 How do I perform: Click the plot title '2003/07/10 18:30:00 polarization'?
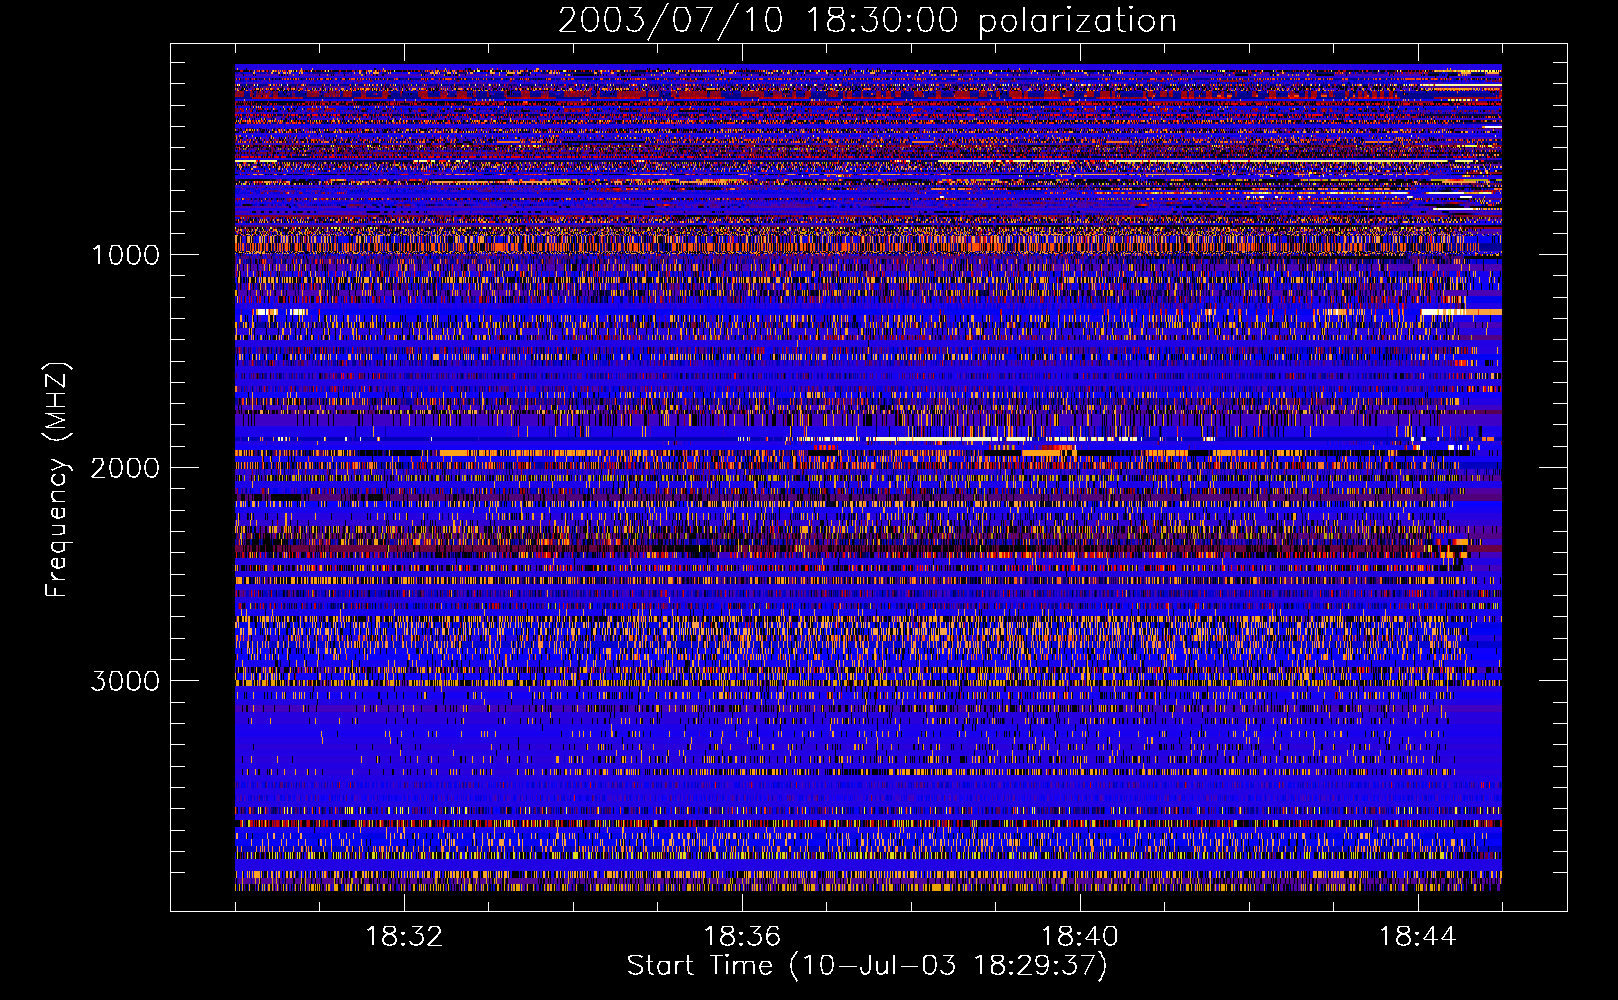867,21
